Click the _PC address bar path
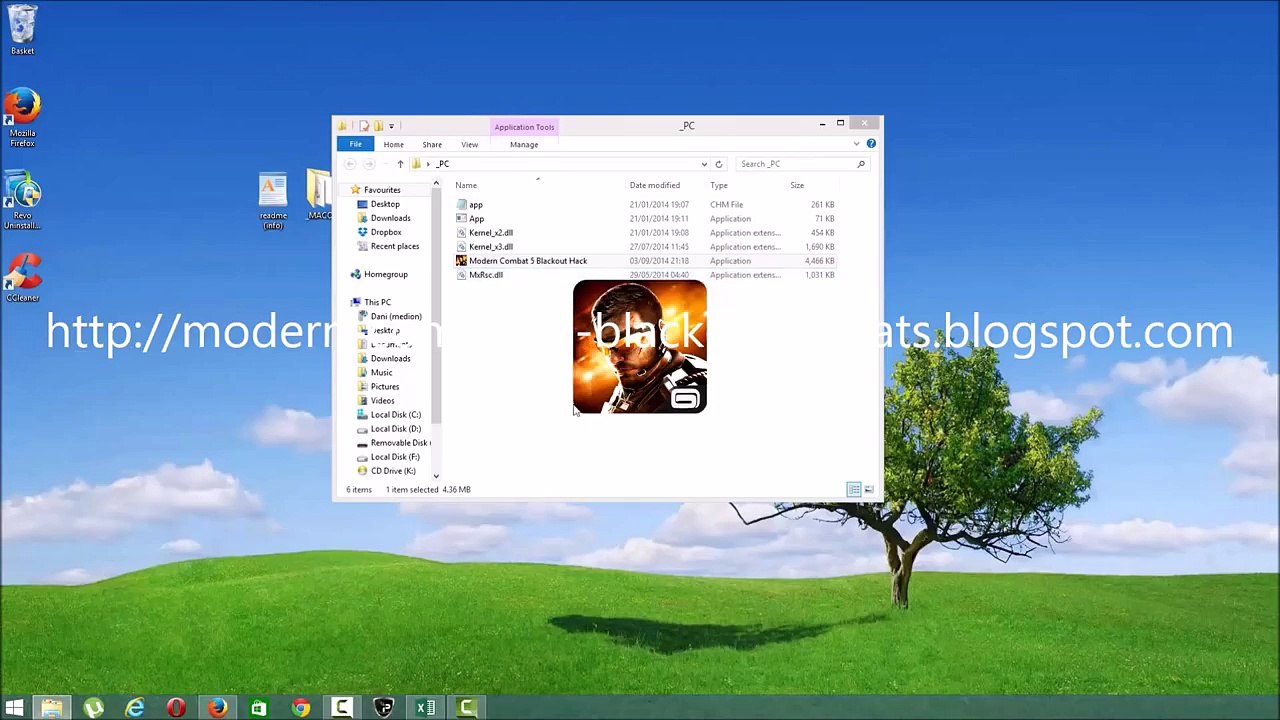The height and width of the screenshot is (720, 1280). pyautogui.click(x=443, y=164)
